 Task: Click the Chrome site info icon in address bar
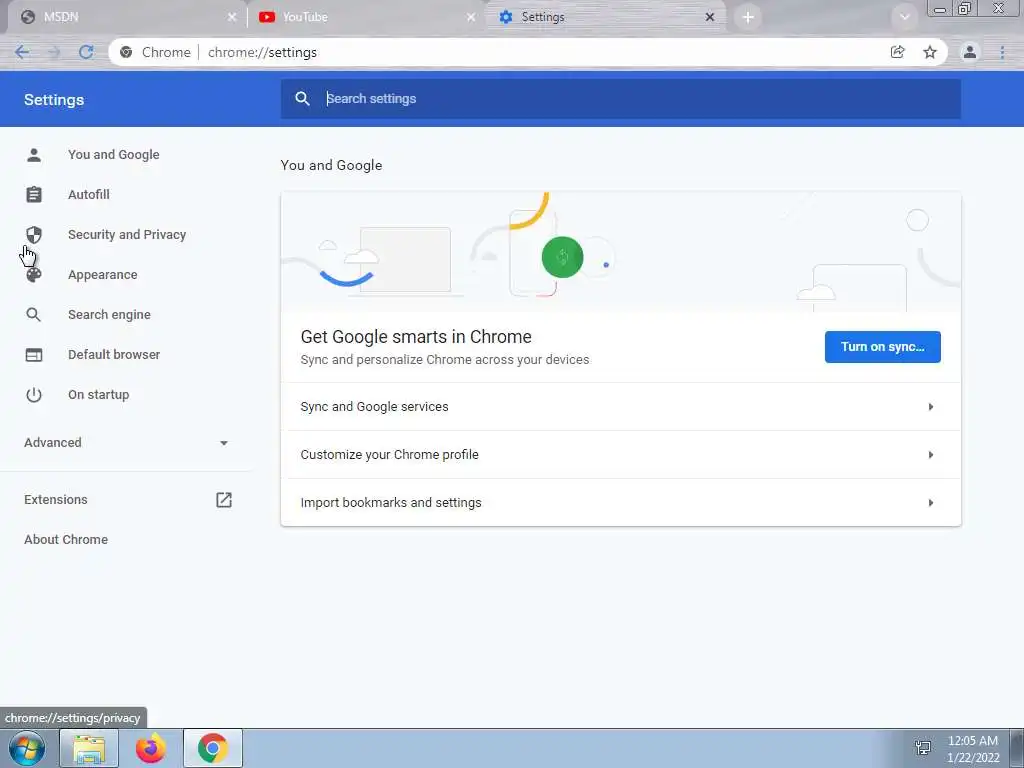pyautogui.click(x=126, y=52)
